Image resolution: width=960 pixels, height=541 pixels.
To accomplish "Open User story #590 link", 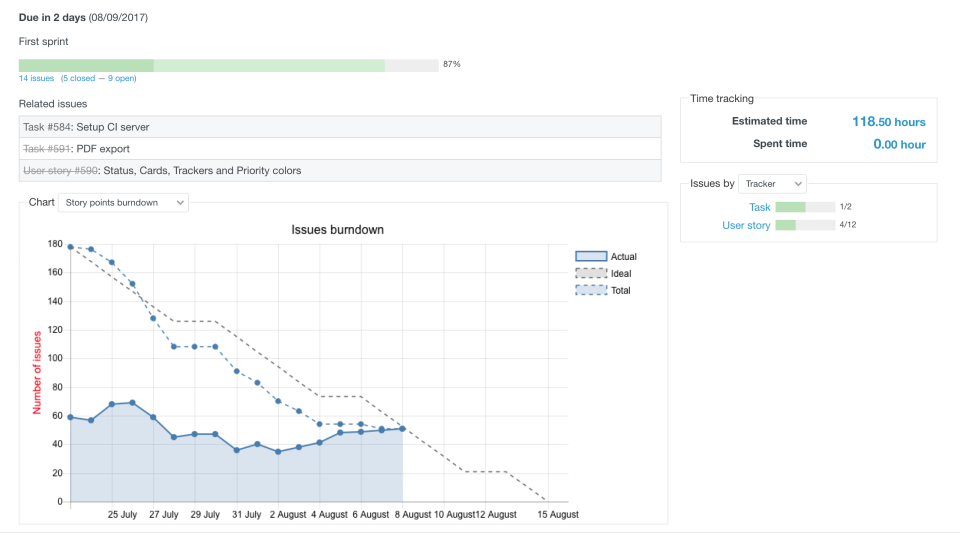I will 60,170.
